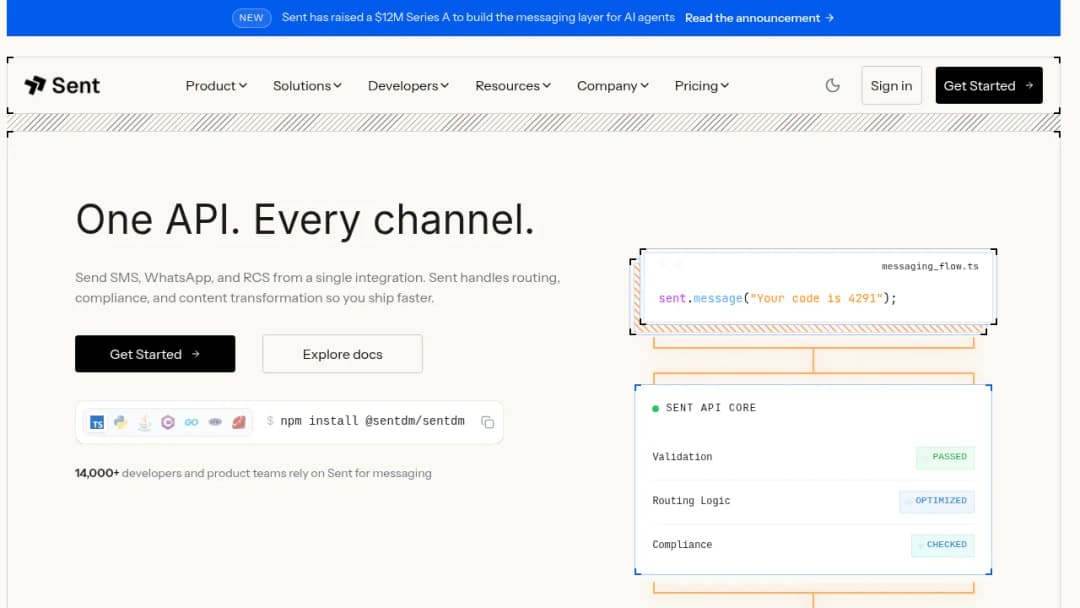The image size is (1080, 608).
Task: Select the C# SDK icon
Action: 168,422
